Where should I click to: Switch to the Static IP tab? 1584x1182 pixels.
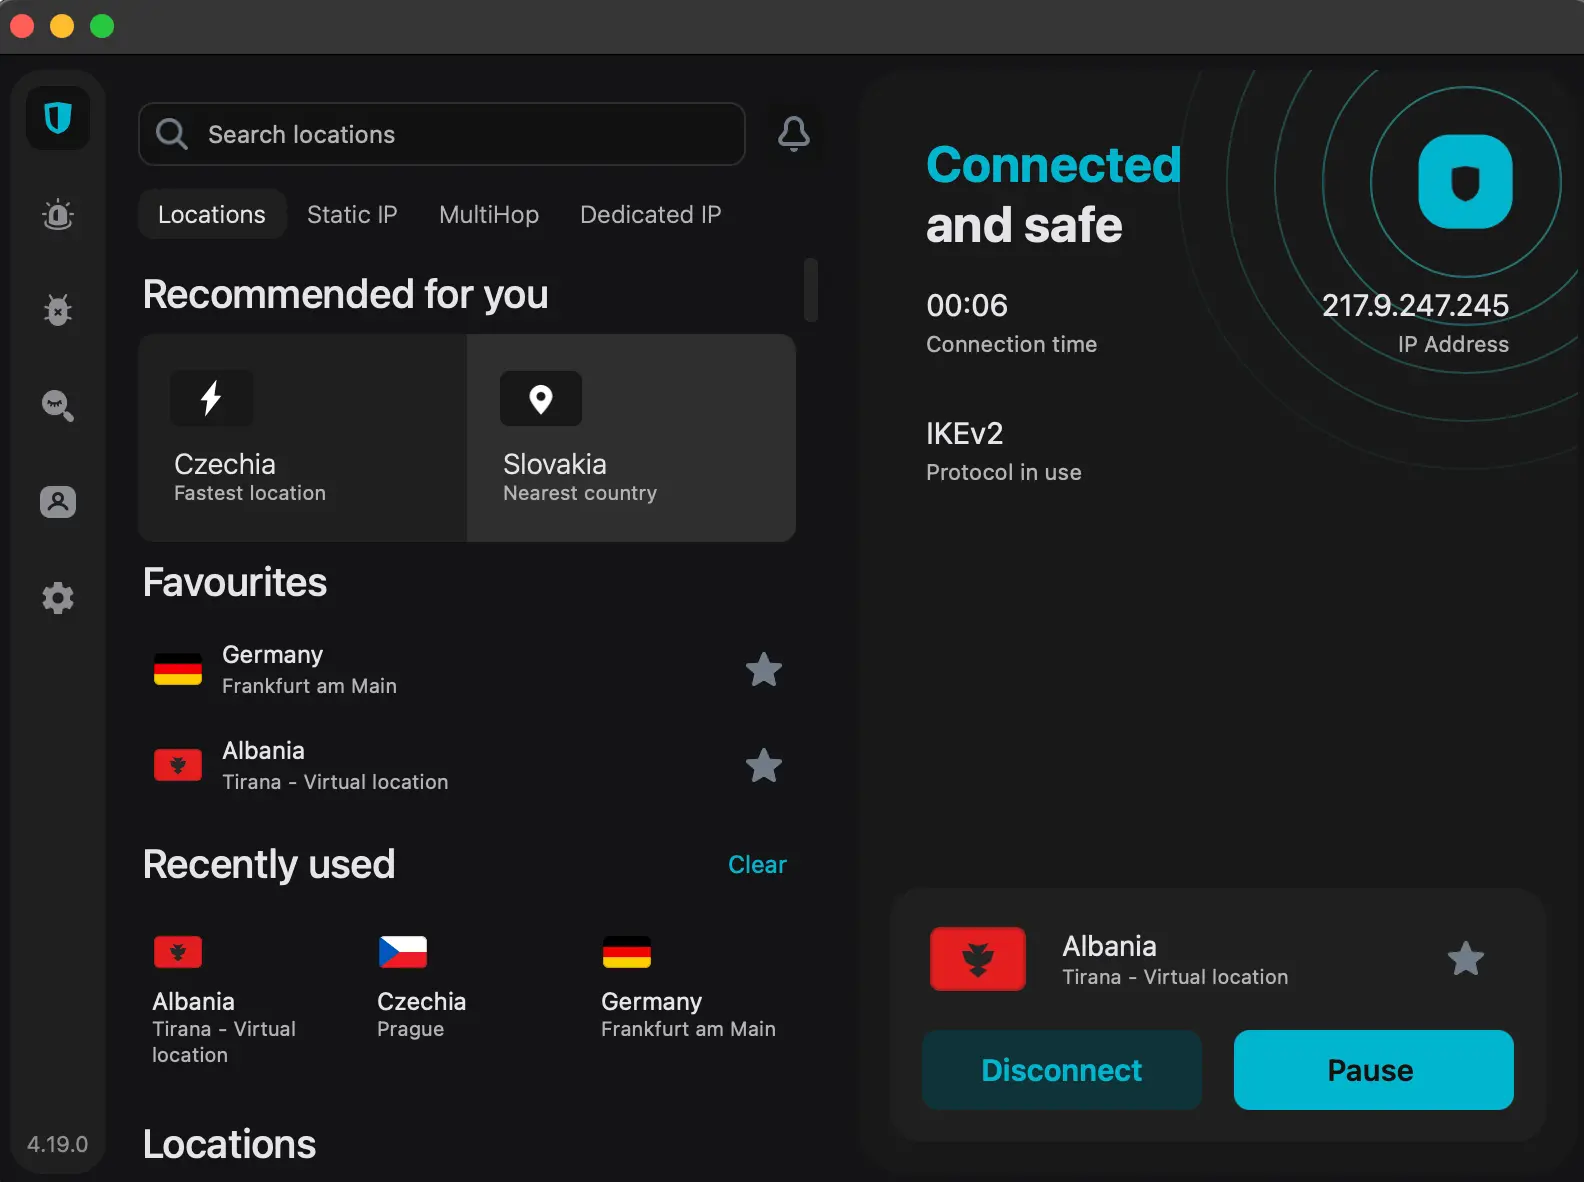[x=352, y=215]
